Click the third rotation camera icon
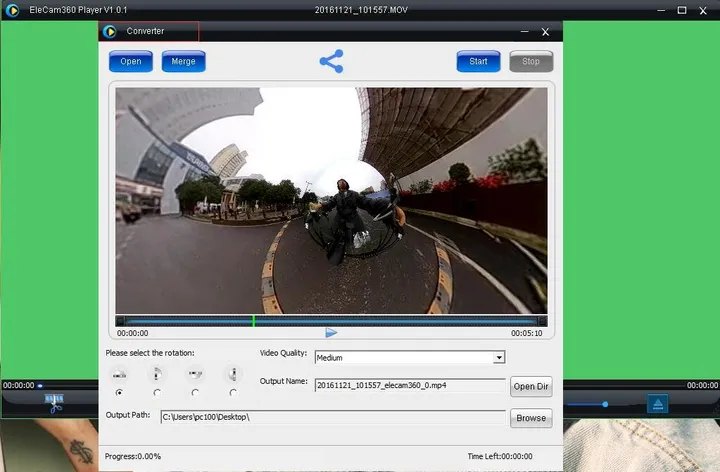720x472 pixels. click(x=195, y=375)
